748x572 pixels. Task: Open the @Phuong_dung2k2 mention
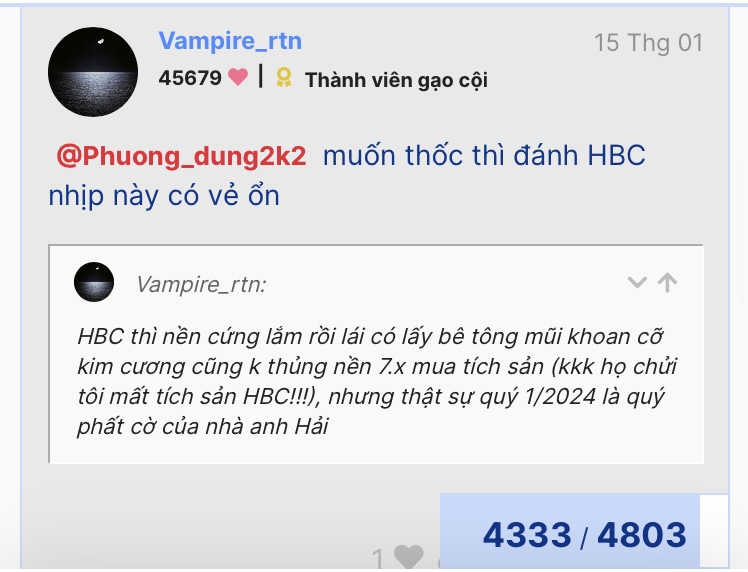coord(181,156)
